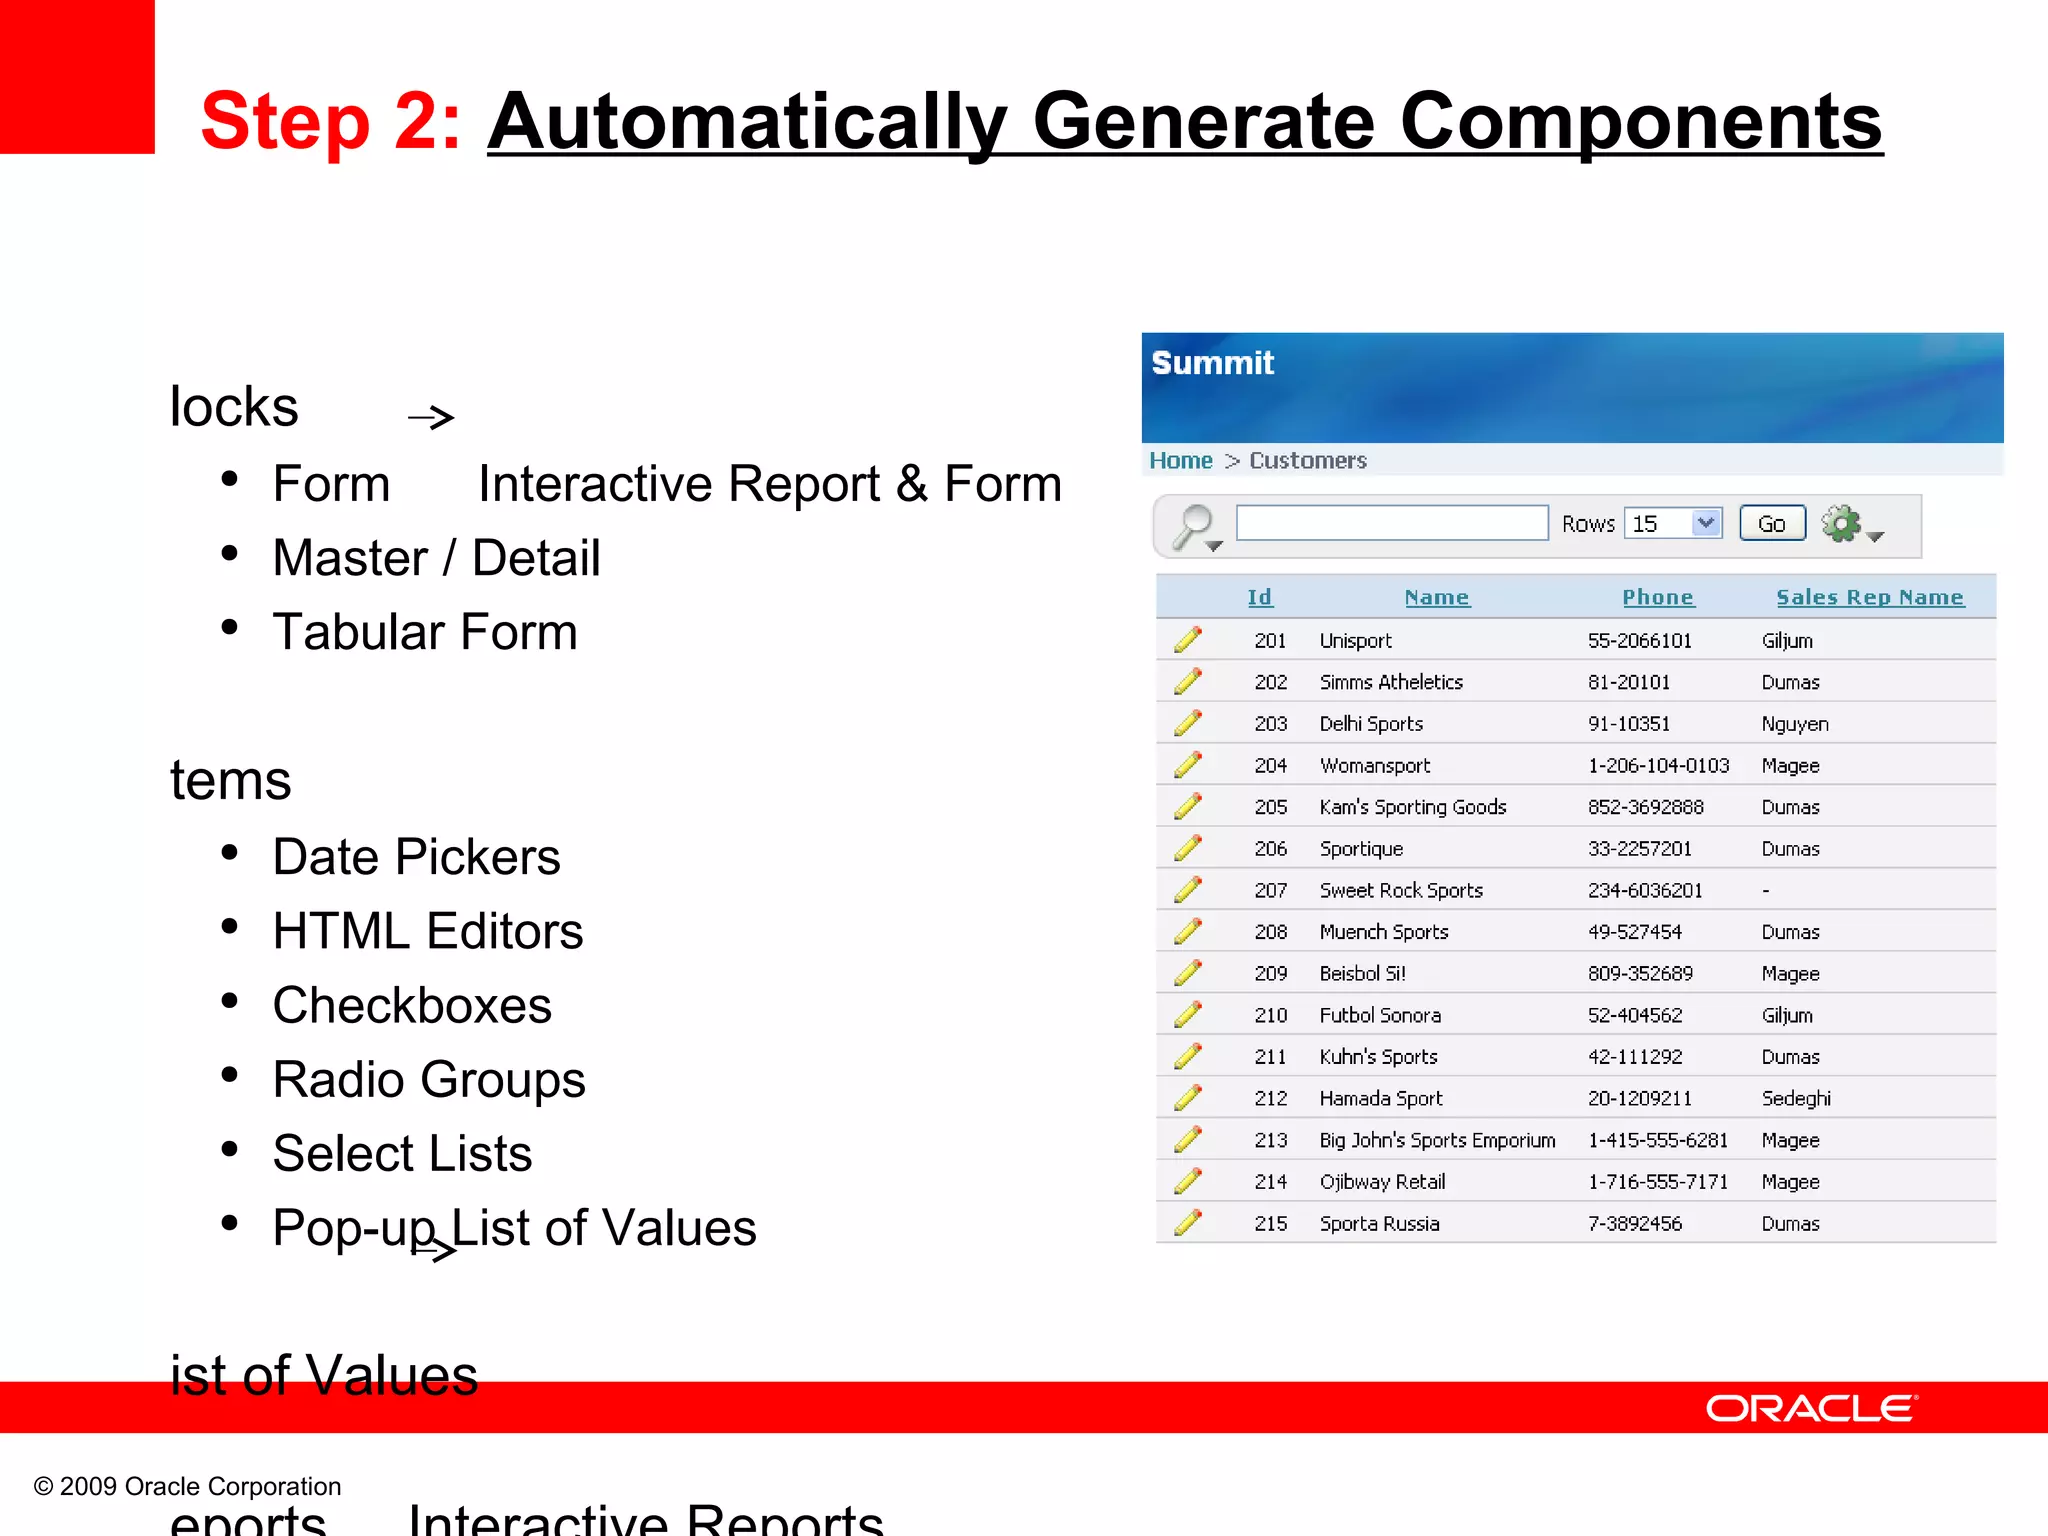
Task: Sort by Sales Rep Name header
Action: [x=1870, y=597]
